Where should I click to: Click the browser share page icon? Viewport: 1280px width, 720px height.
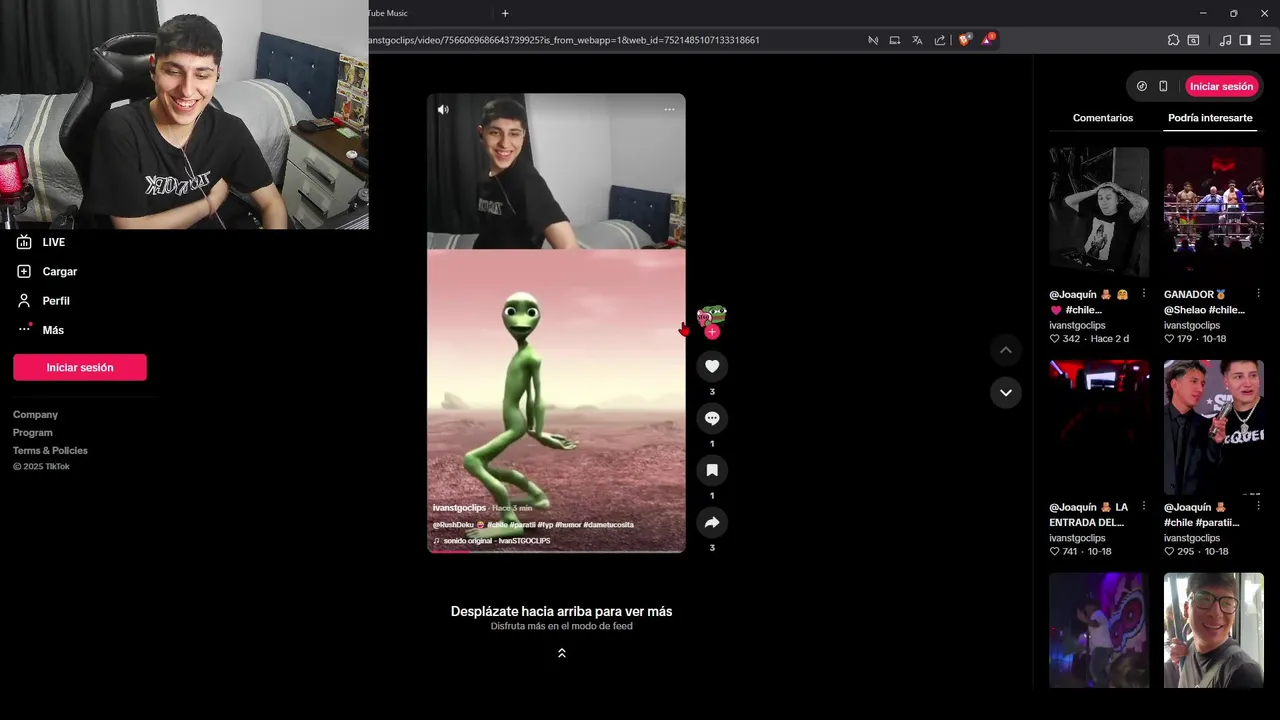pyautogui.click(x=940, y=40)
